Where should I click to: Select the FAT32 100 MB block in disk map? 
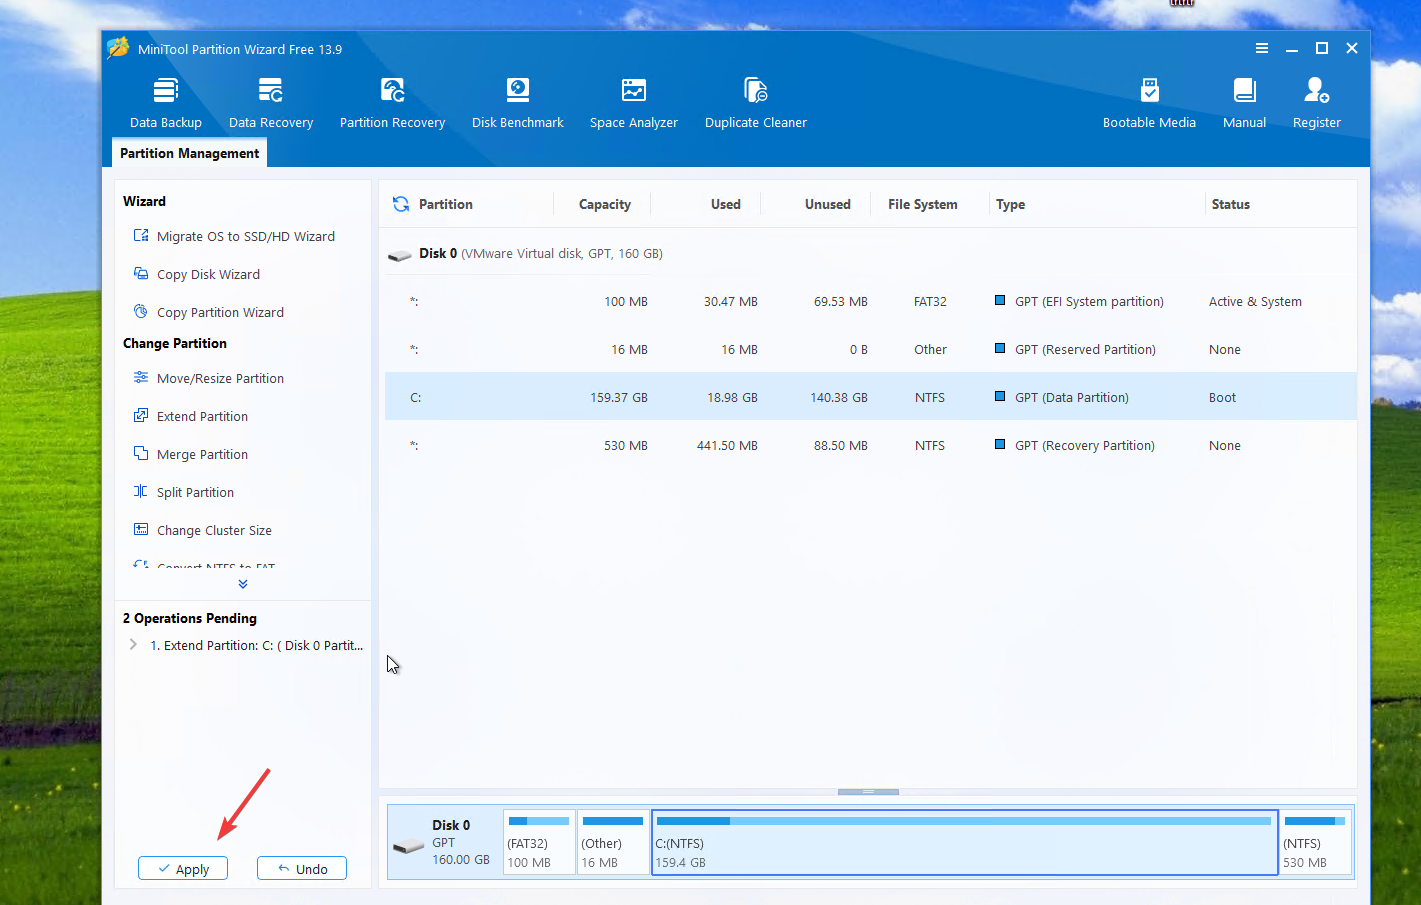pyautogui.click(x=539, y=842)
